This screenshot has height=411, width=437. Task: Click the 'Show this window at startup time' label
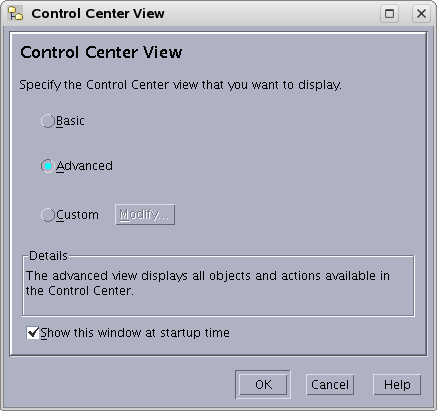click(135, 333)
